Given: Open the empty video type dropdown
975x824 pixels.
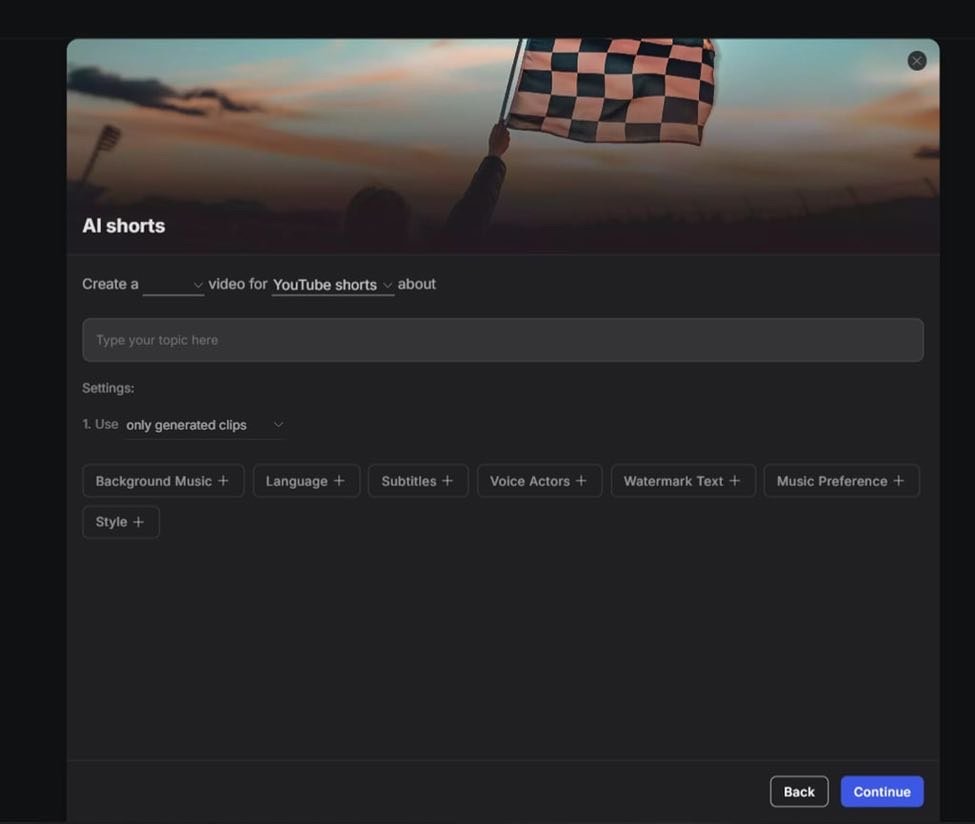Looking at the screenshot, I should (173, 285).
